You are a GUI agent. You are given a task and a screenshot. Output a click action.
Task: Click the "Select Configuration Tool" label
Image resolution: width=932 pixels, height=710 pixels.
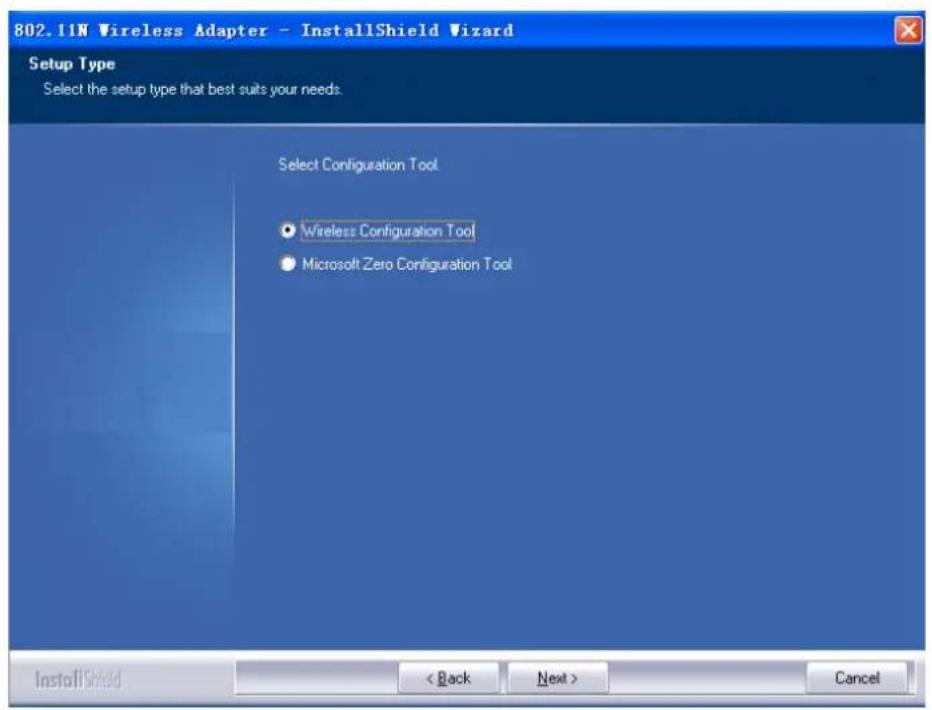(358, 165)
